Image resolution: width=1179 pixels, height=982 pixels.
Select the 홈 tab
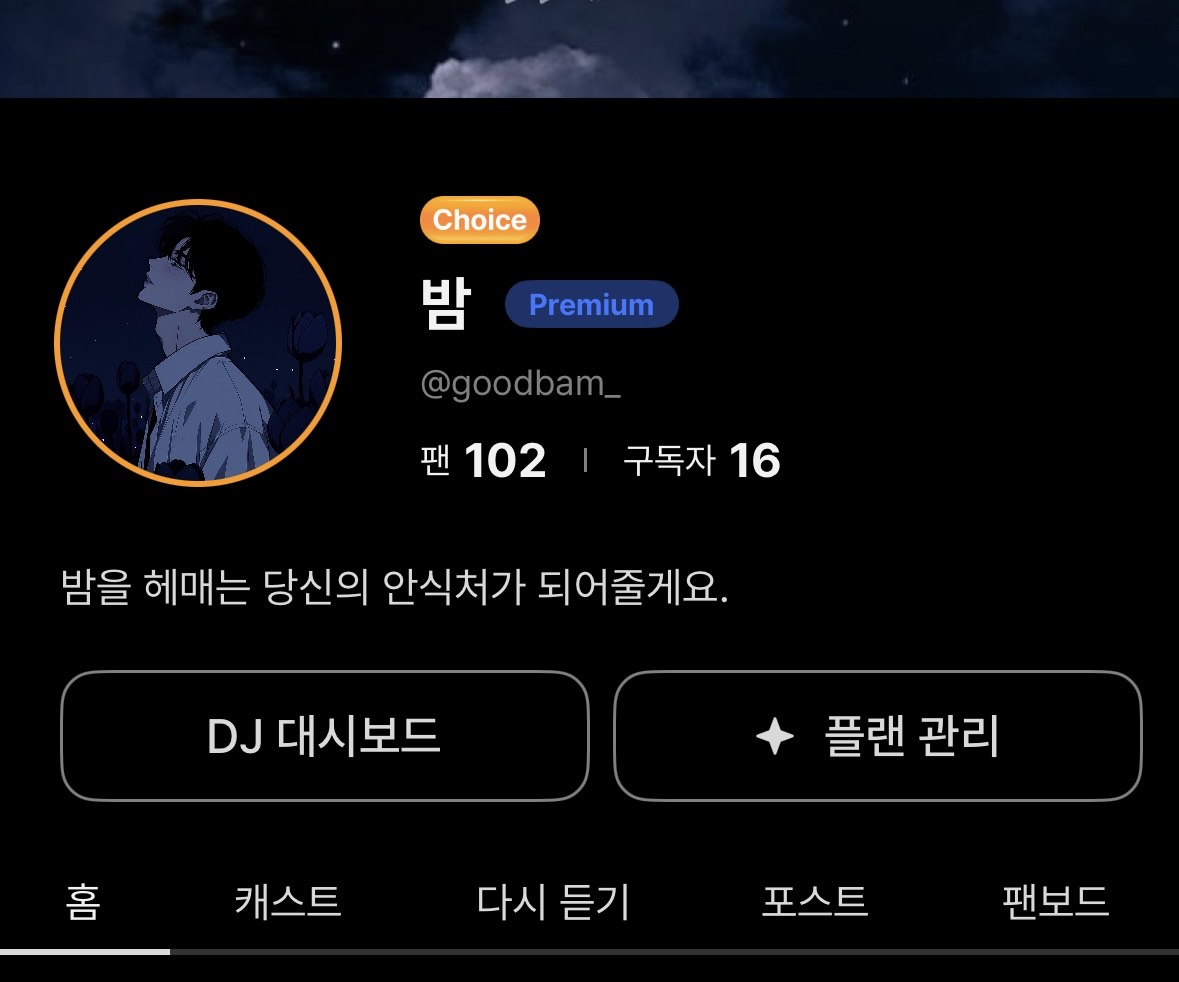83,902
